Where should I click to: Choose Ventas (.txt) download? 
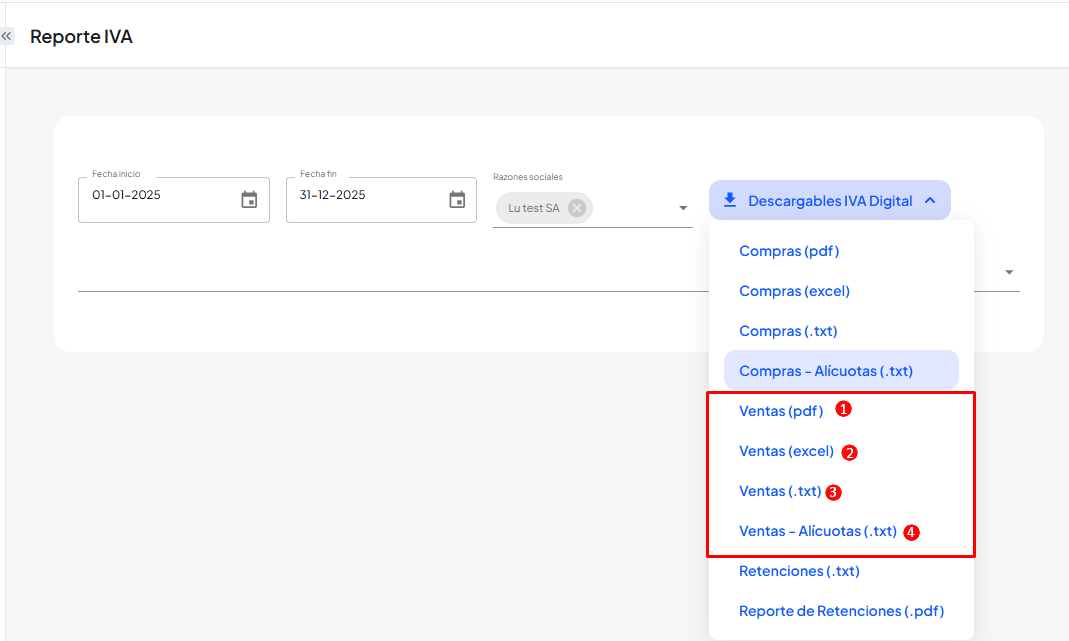780,491
